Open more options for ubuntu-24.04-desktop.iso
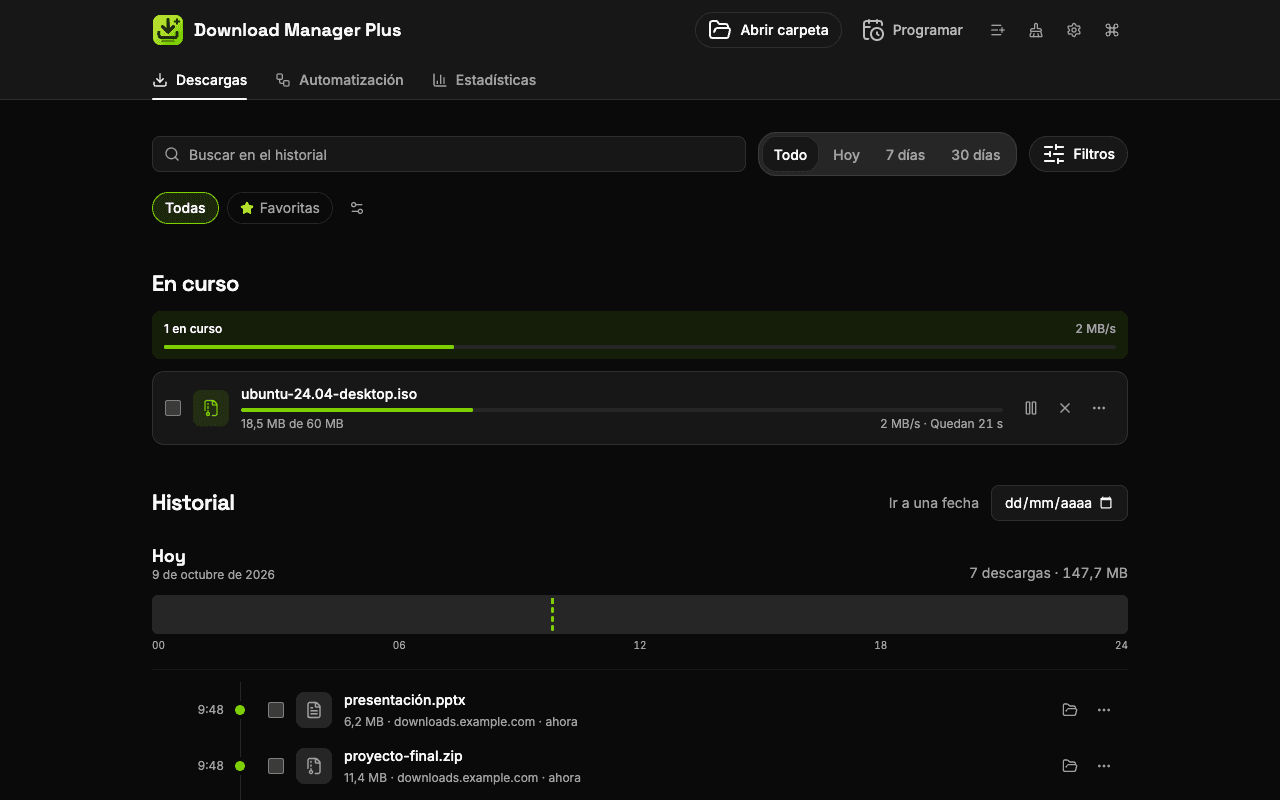The image size is (1280, 800). point(1099,408)
